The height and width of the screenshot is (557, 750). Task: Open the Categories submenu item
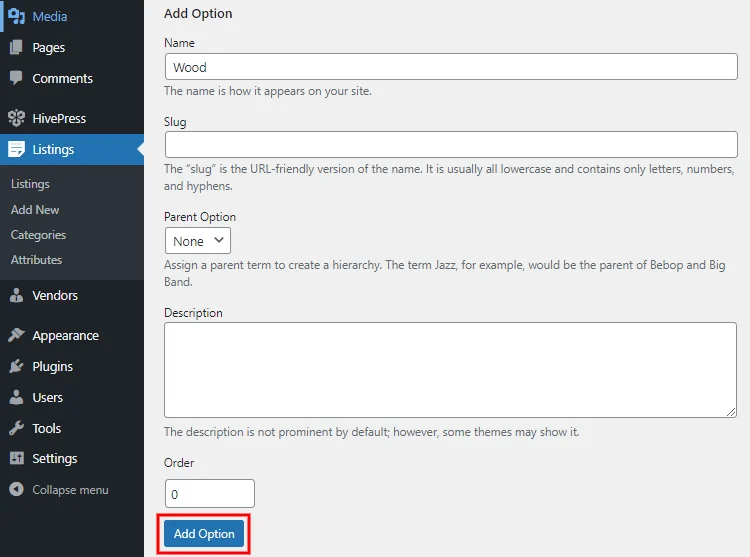pos(38,235)
